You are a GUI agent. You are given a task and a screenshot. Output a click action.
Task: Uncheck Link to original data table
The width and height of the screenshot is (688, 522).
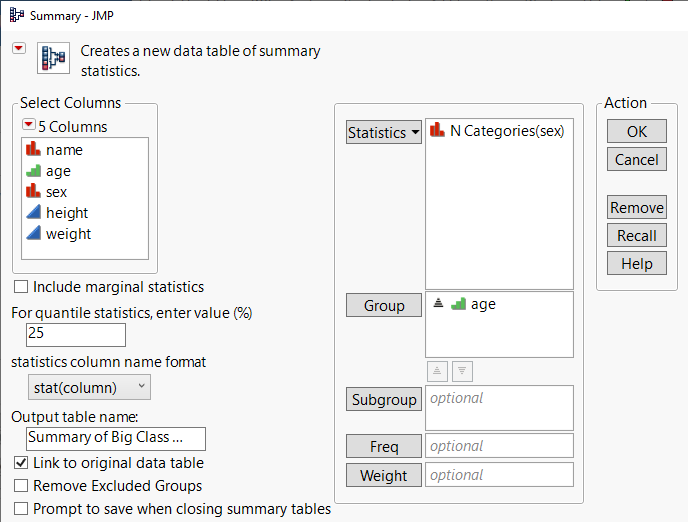(x=22, y=463)
